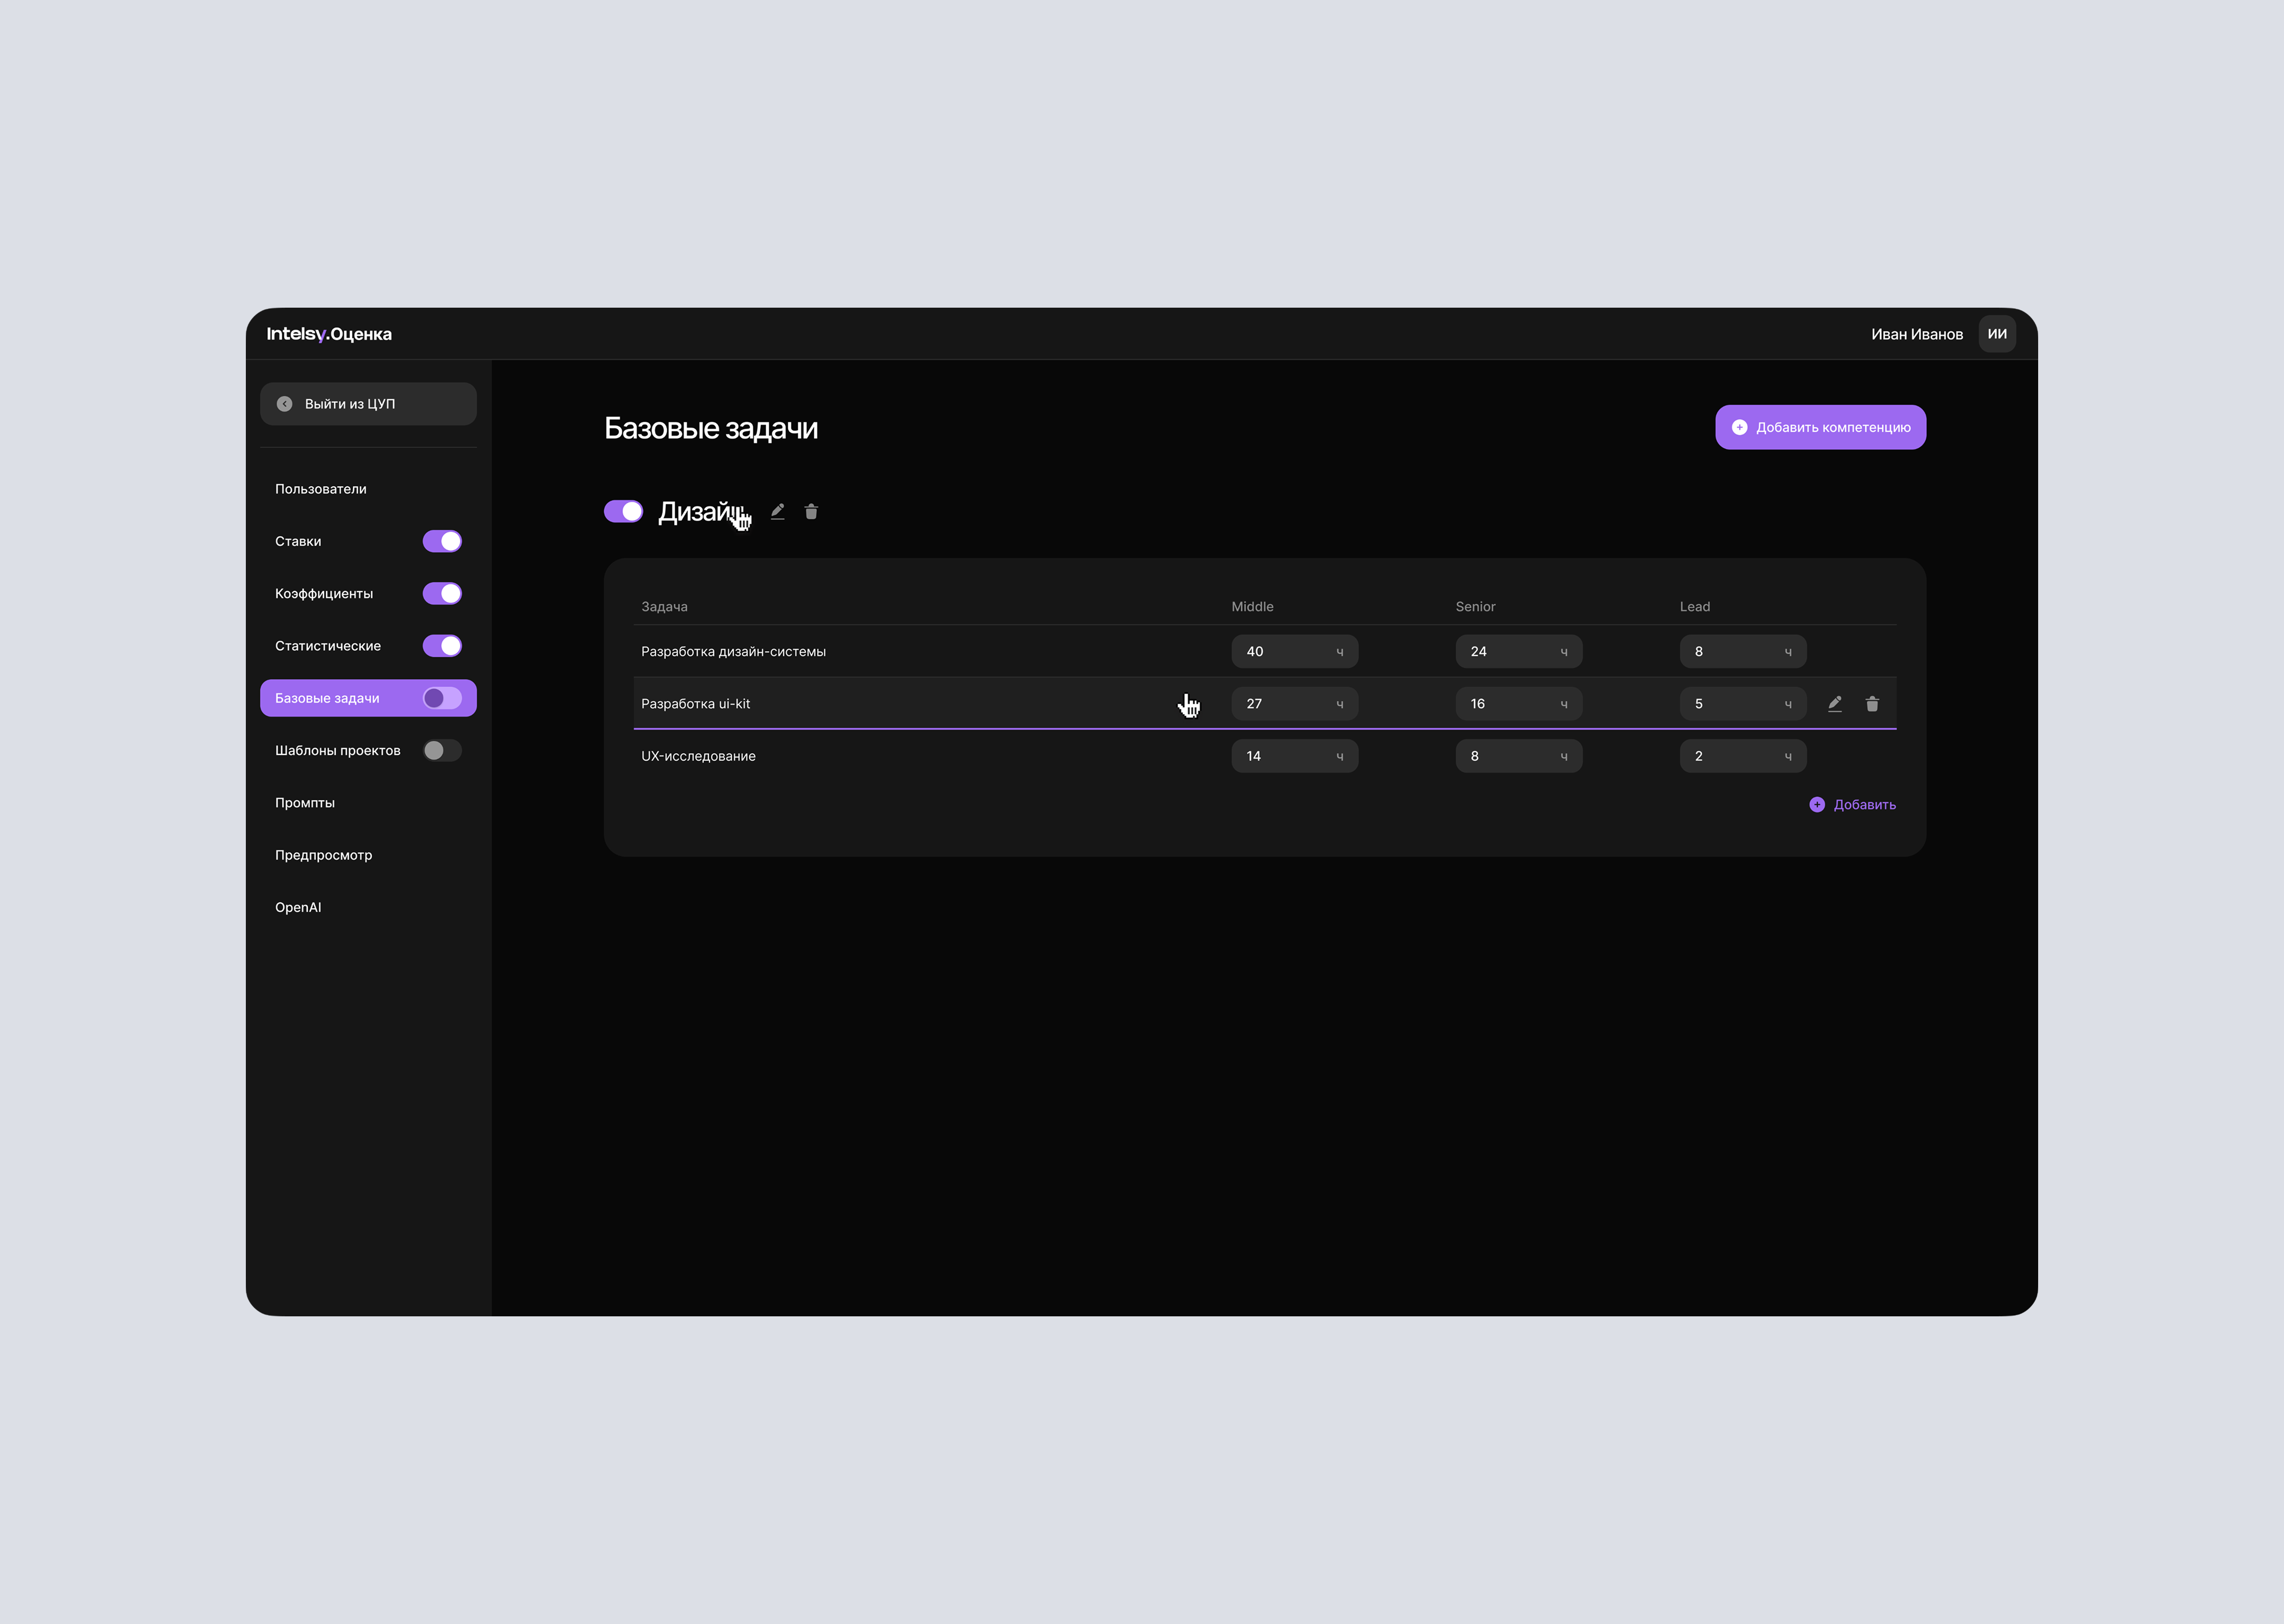Delete the Разработка ui-kit row via trash icon
The image size is (2284, 1624).
tap(1872, 704)
